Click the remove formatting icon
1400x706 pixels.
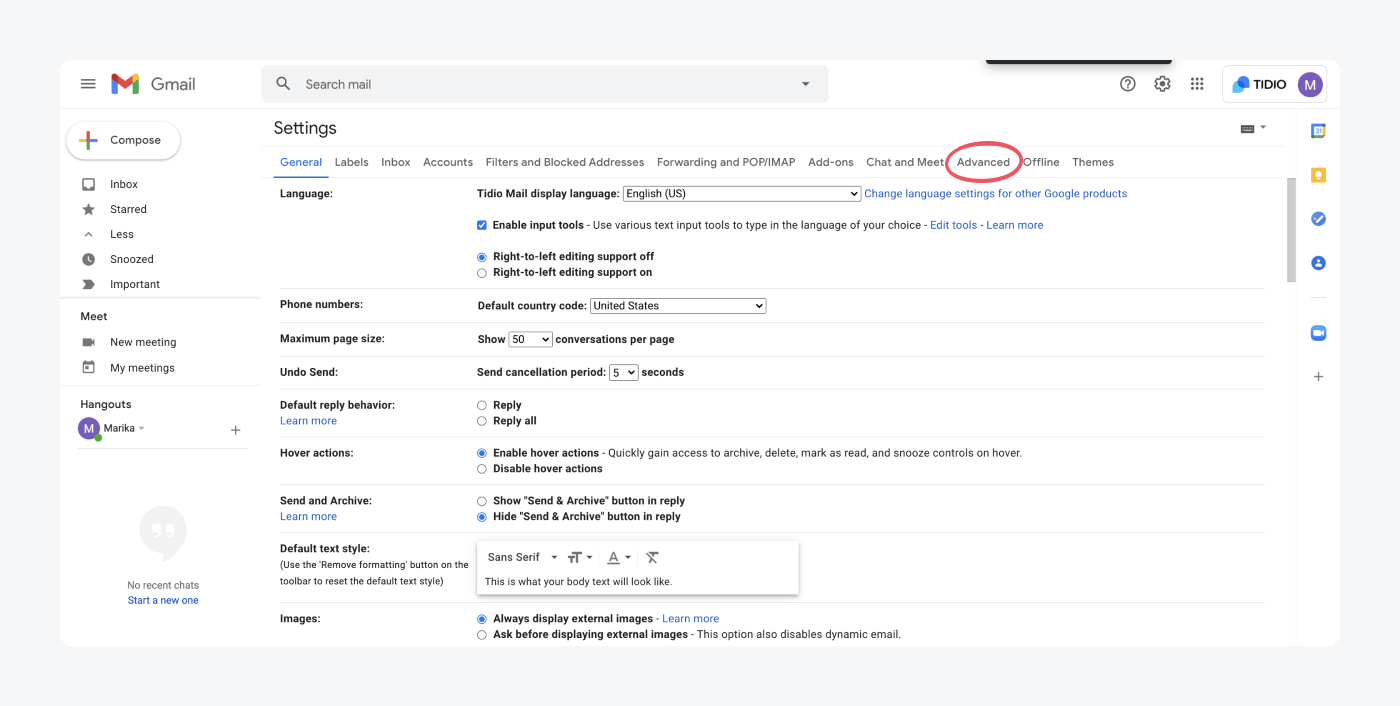(652, 557)
